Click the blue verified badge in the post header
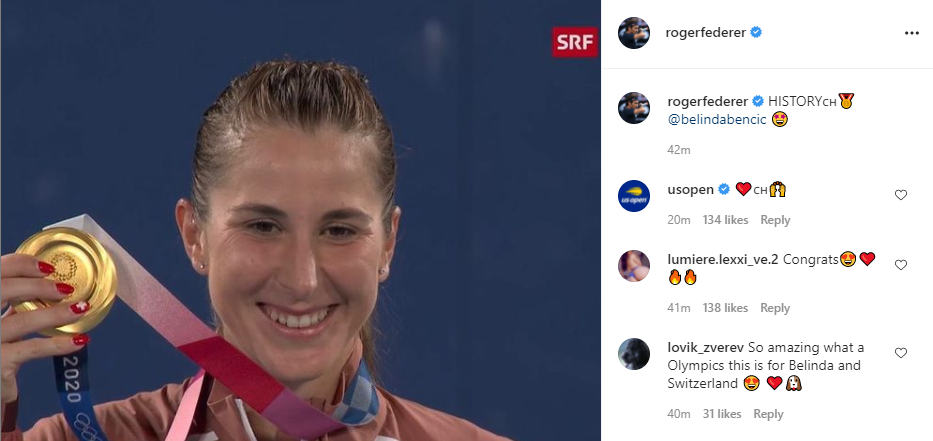Viewport: 933px width, 441px height. 756,33
